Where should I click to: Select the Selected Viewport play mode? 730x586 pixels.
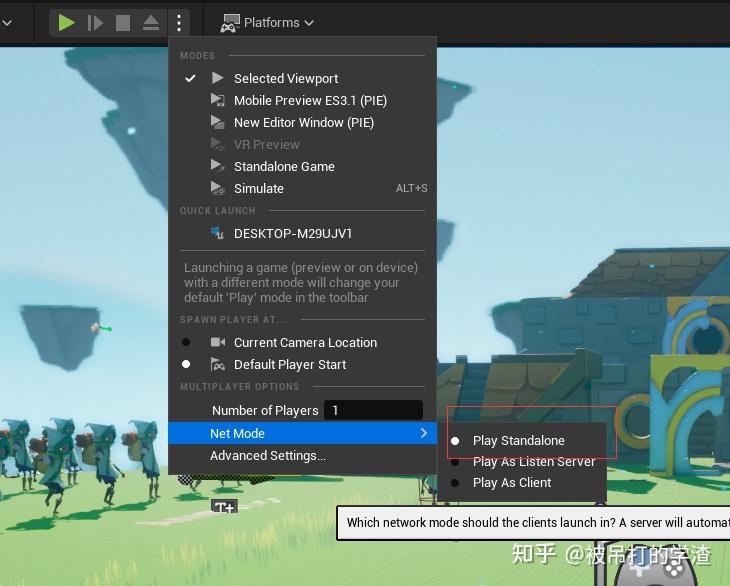[x=303, y=78]
